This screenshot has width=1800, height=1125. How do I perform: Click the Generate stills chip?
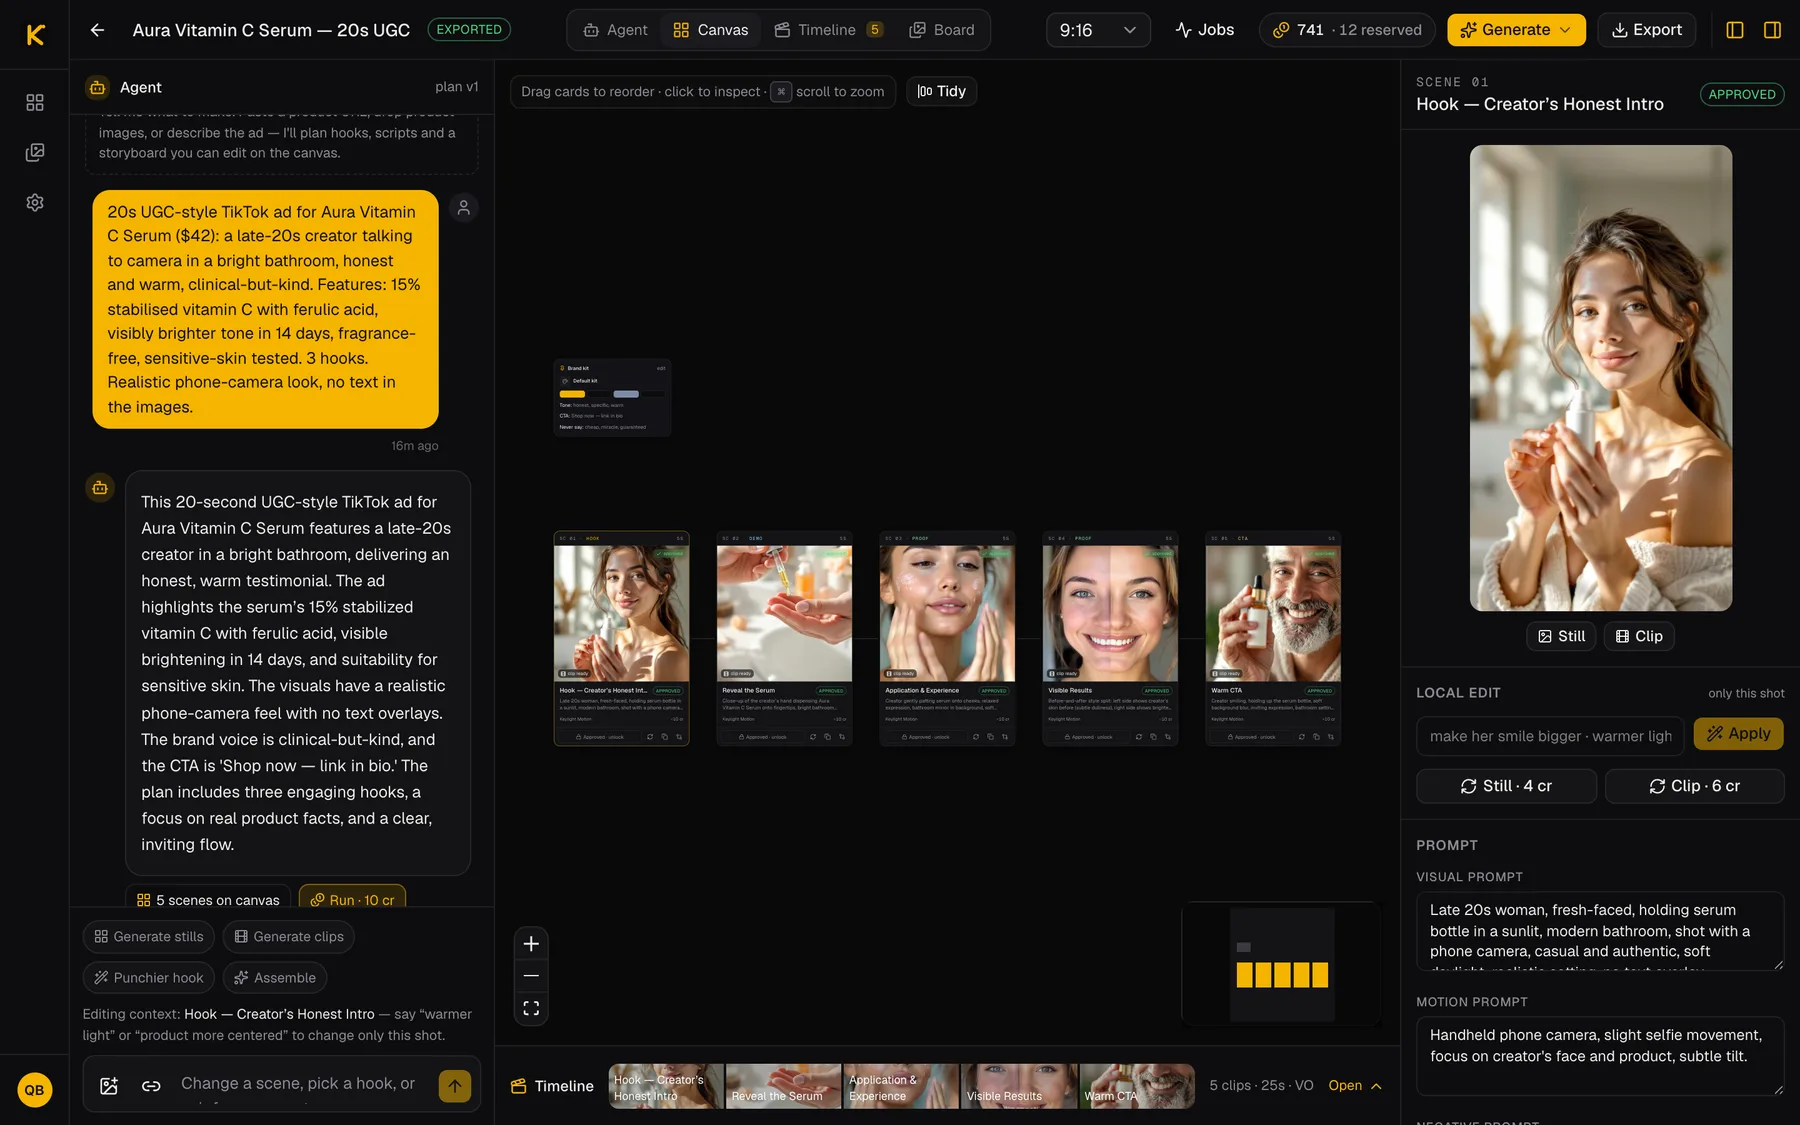click(148, 937)
